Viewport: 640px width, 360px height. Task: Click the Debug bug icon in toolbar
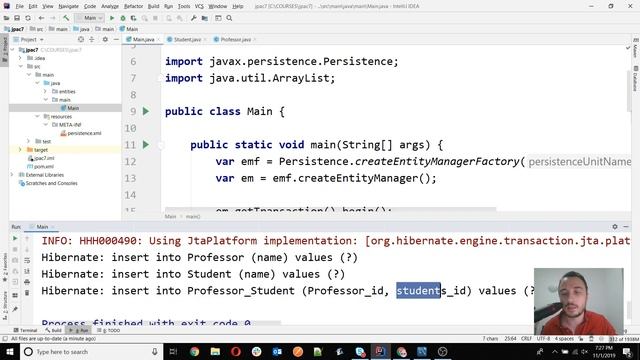[123, 18]
